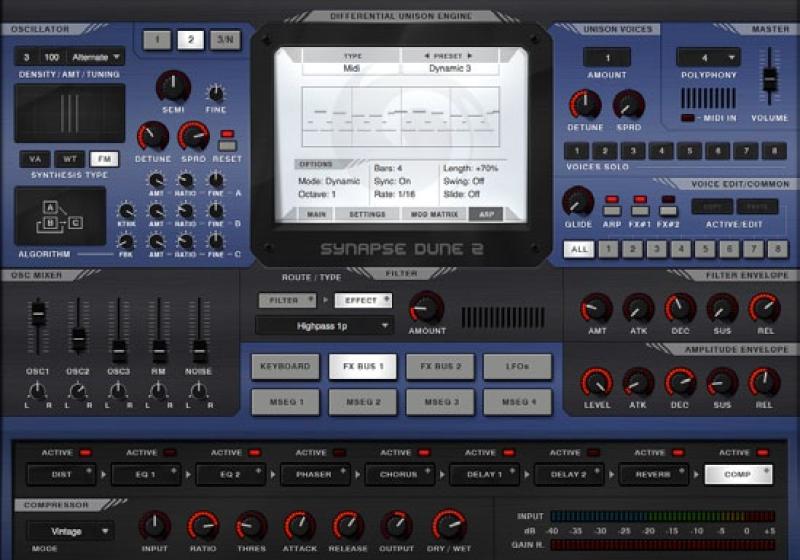Select the previous arpeggiator preset arrow
Viewport: 800px width, 560px height.
(x=427, y=56)
